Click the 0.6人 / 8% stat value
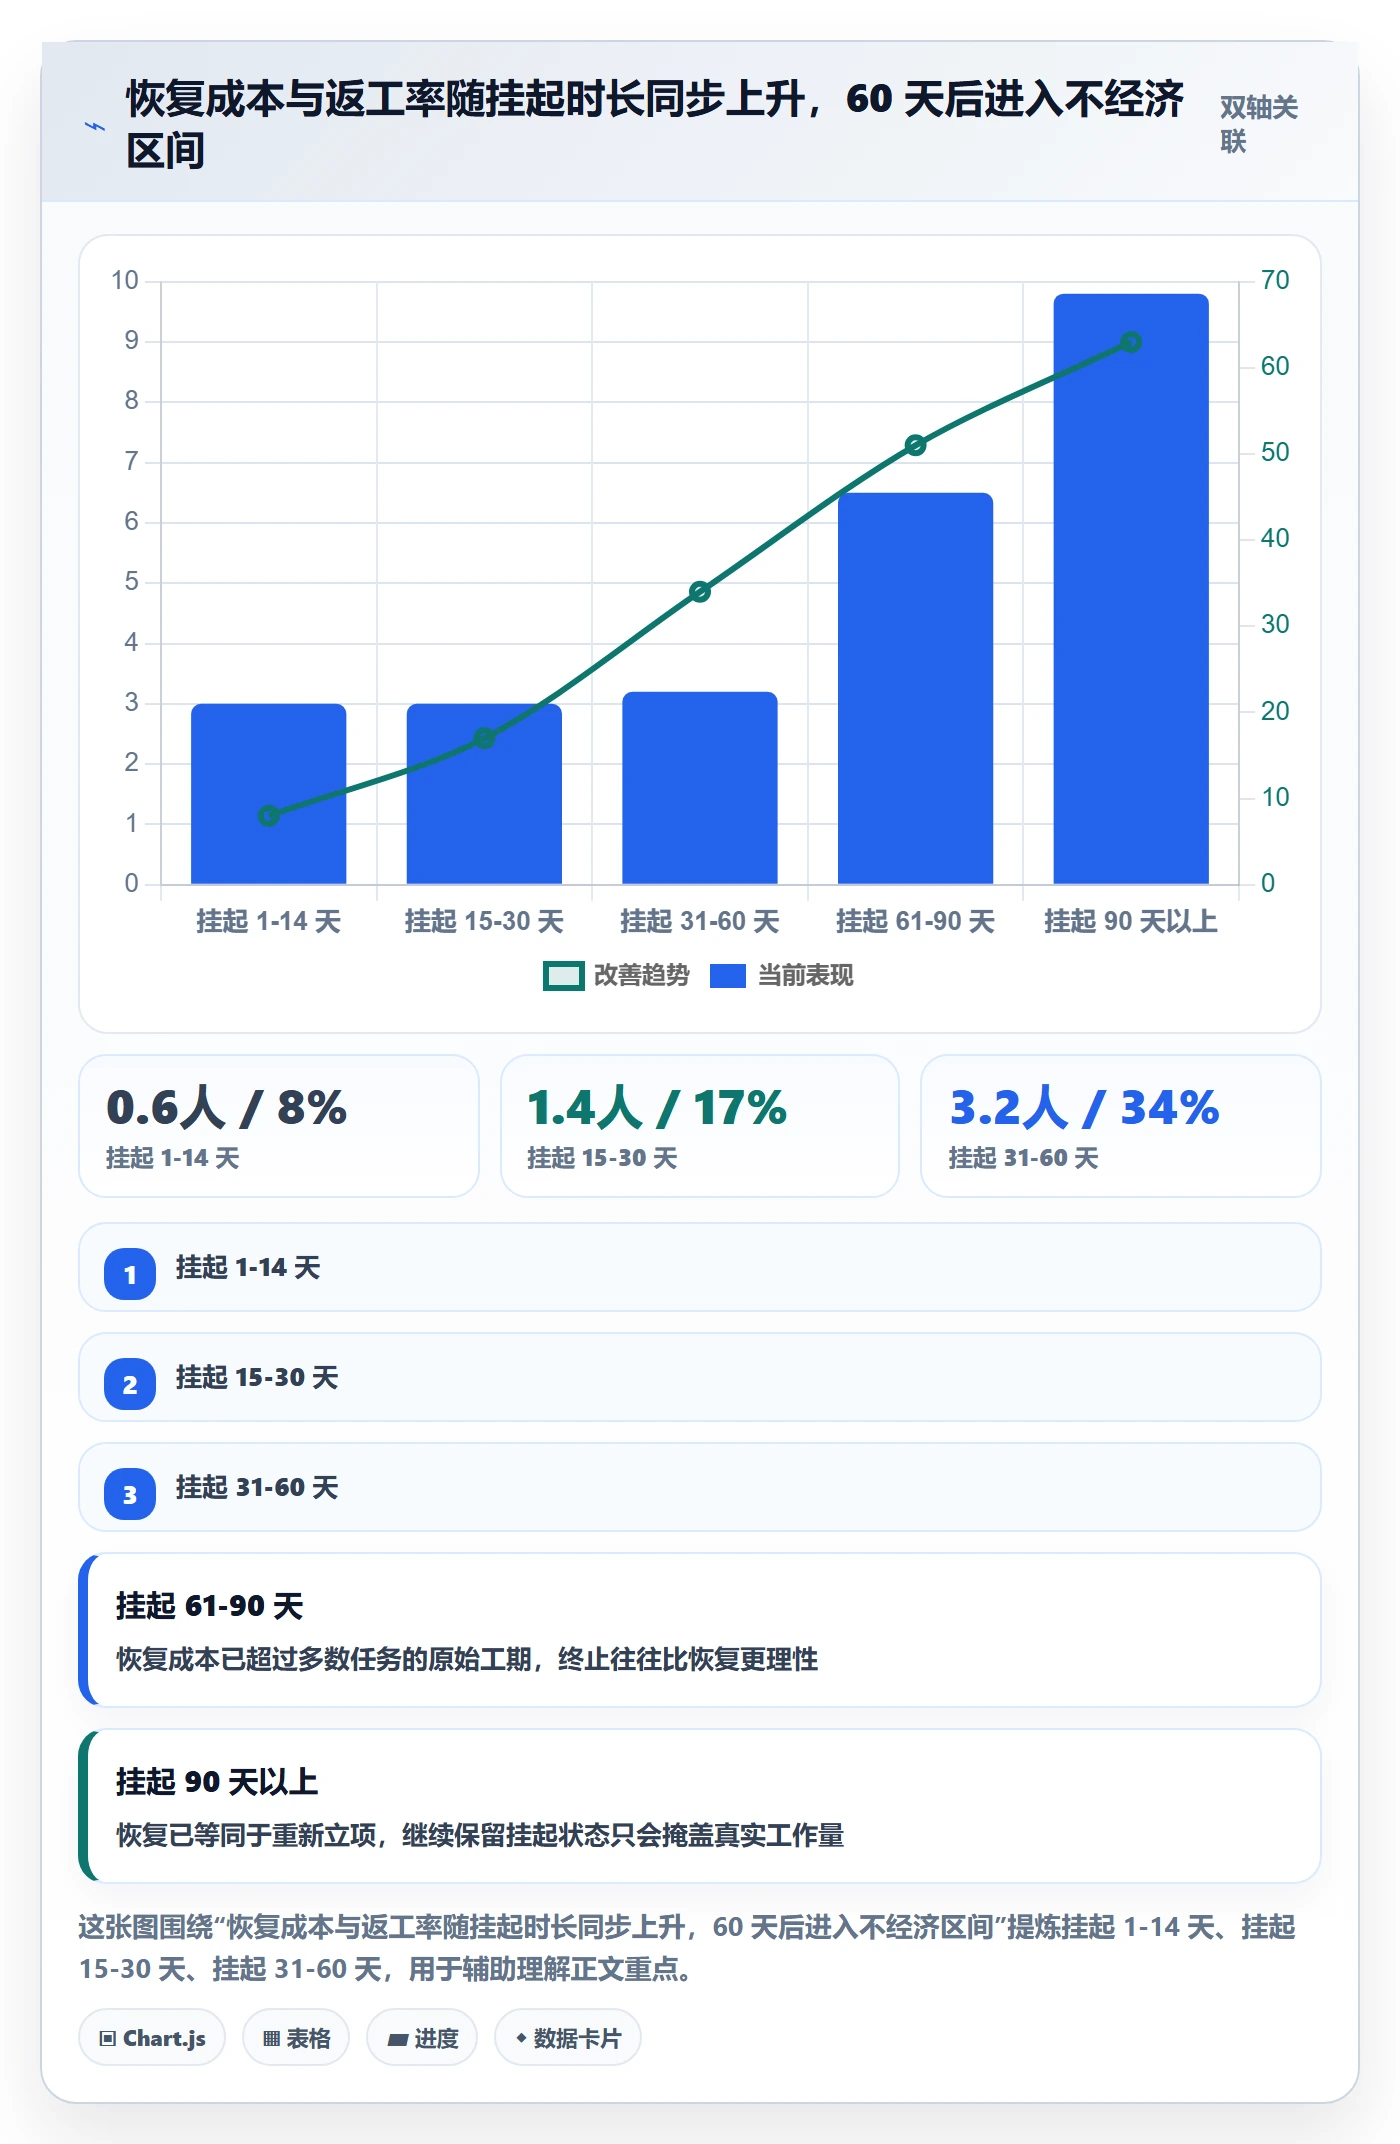Screen dimensions: 1400x2144 pyautogui.click(x=227, y=1108)
